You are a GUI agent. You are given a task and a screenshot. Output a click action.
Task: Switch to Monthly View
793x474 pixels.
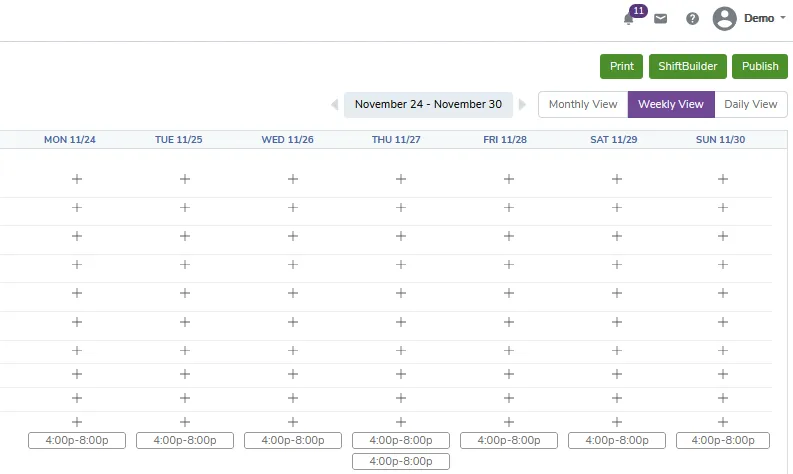[583, 105]
